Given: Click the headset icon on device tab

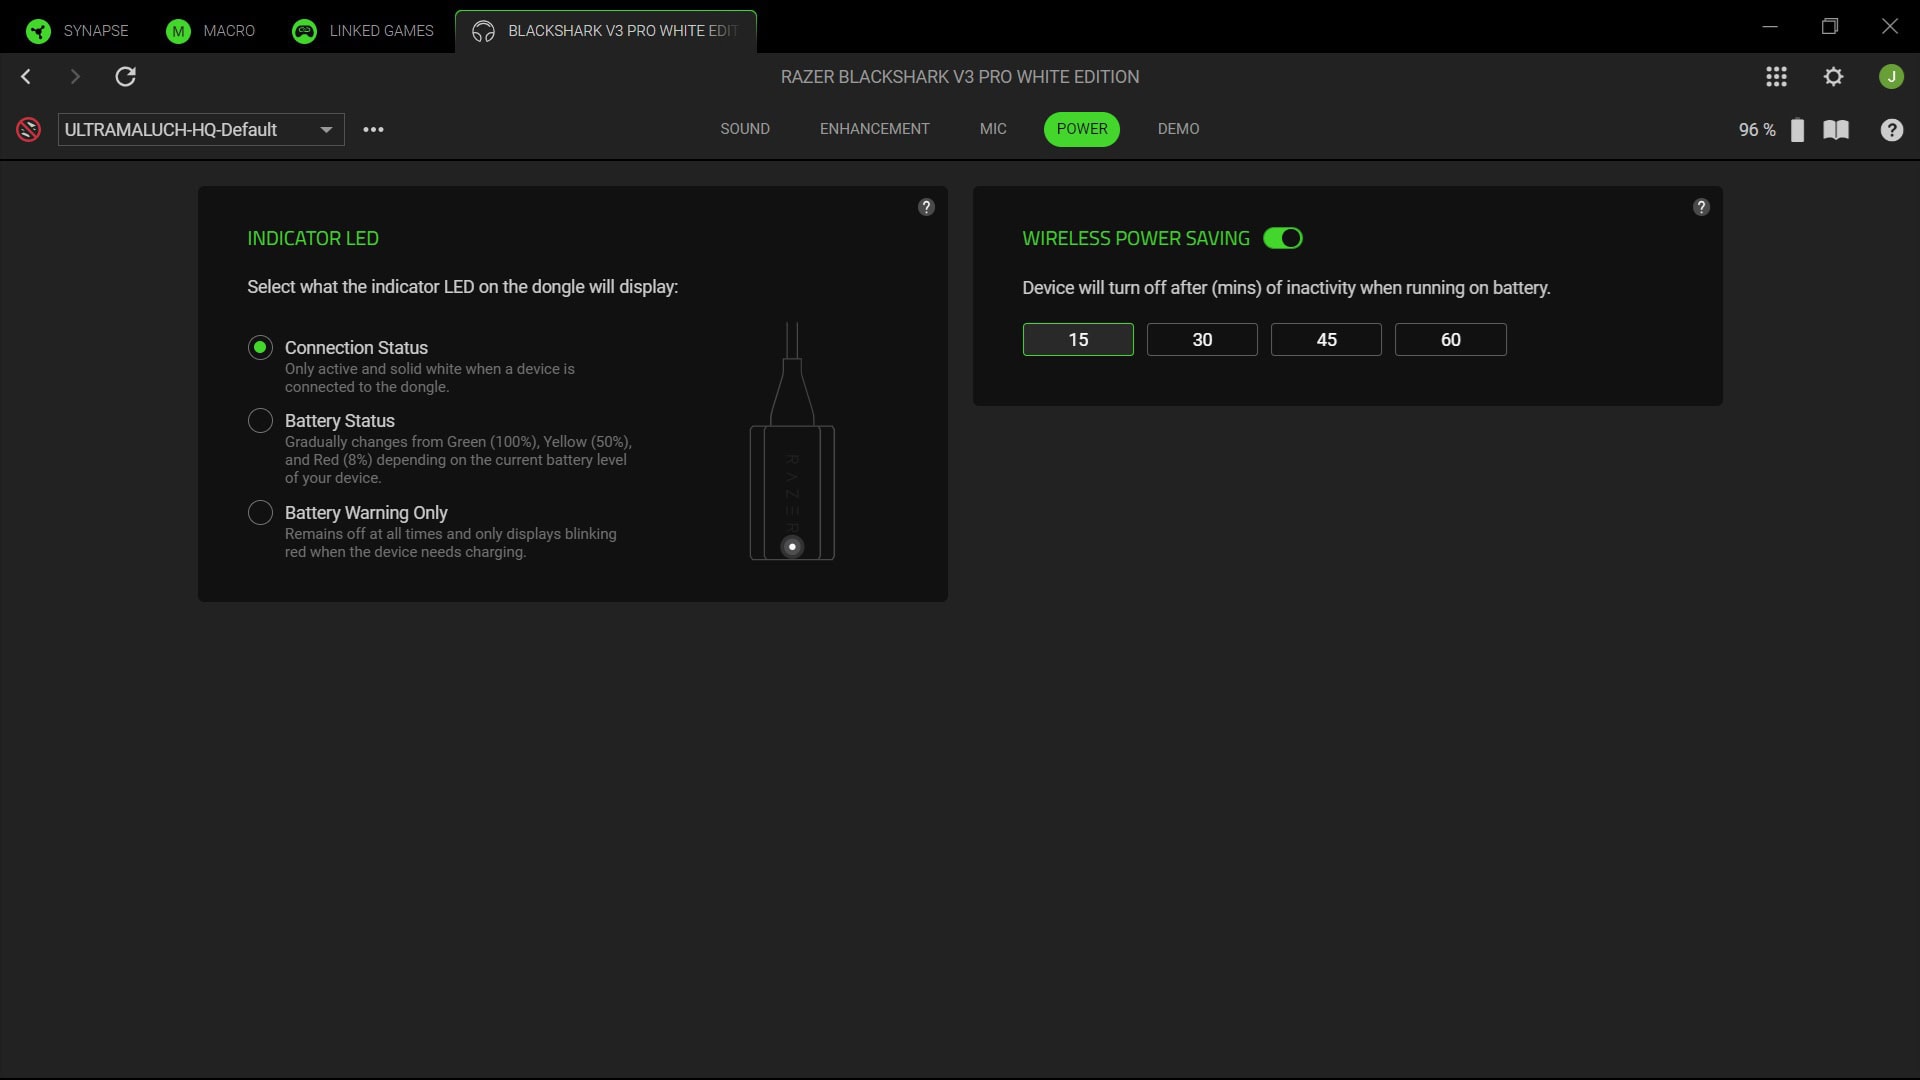Looking at the screenshot, I should click(x=483, y=31).
